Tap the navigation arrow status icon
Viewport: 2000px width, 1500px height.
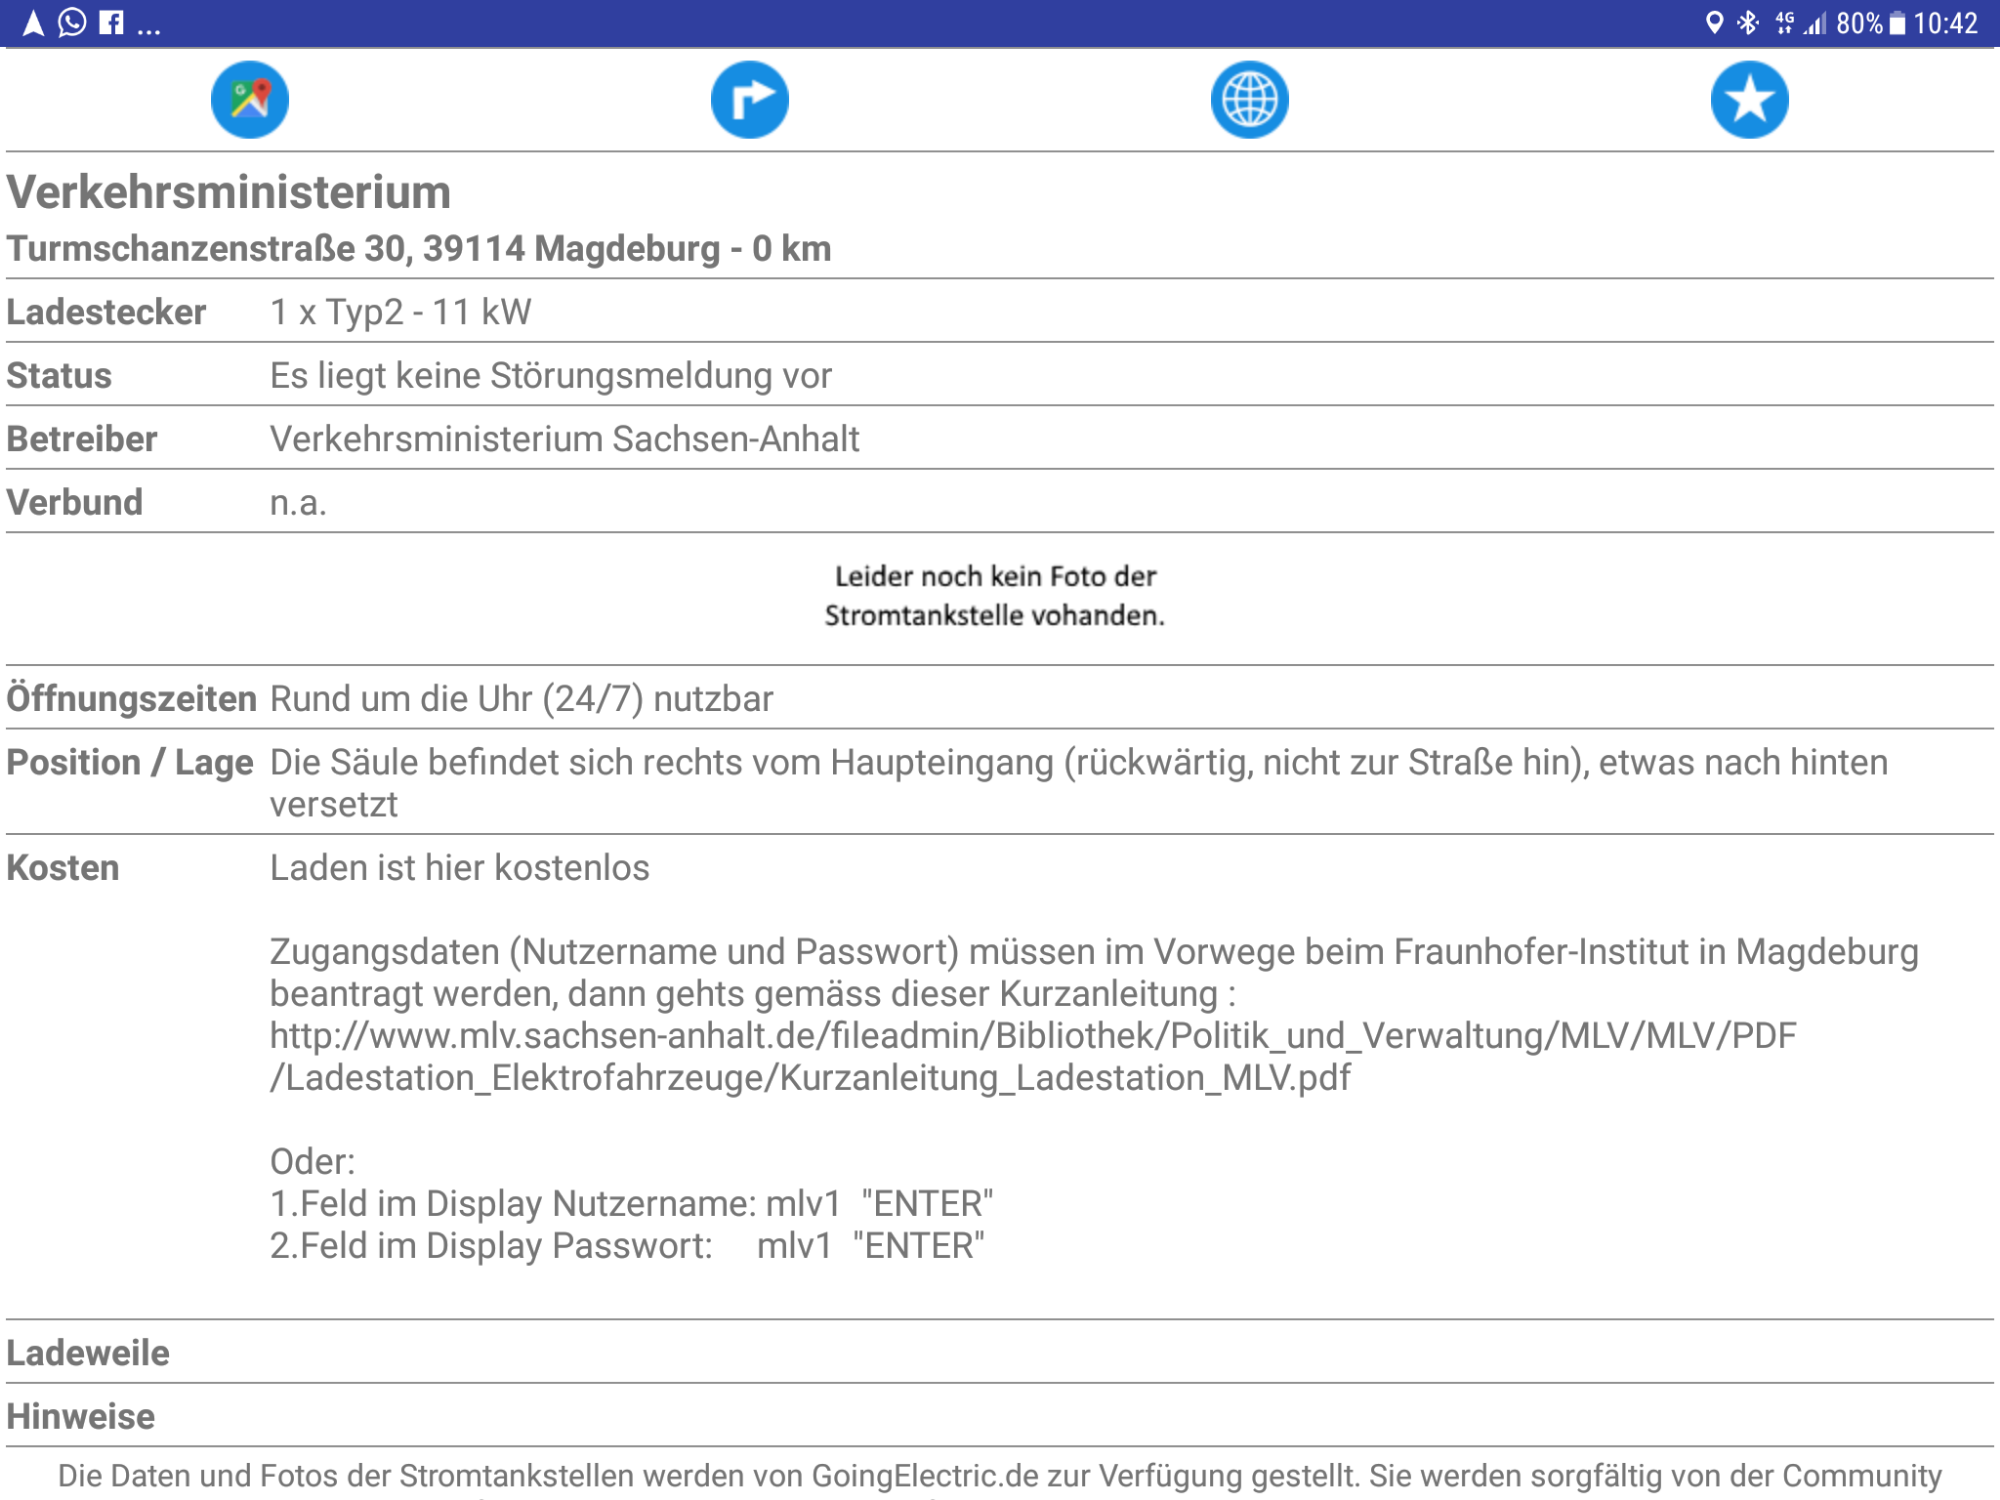click(33, 22)
